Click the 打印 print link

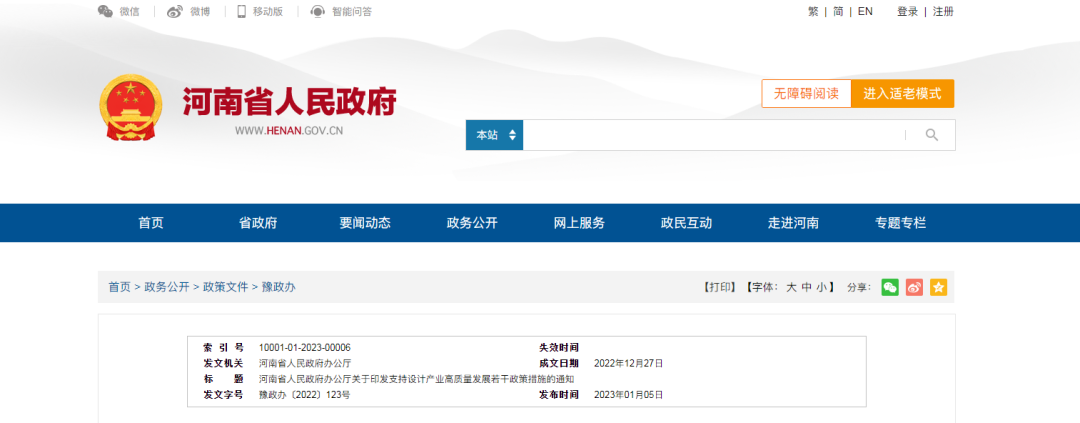coord(720,287)
